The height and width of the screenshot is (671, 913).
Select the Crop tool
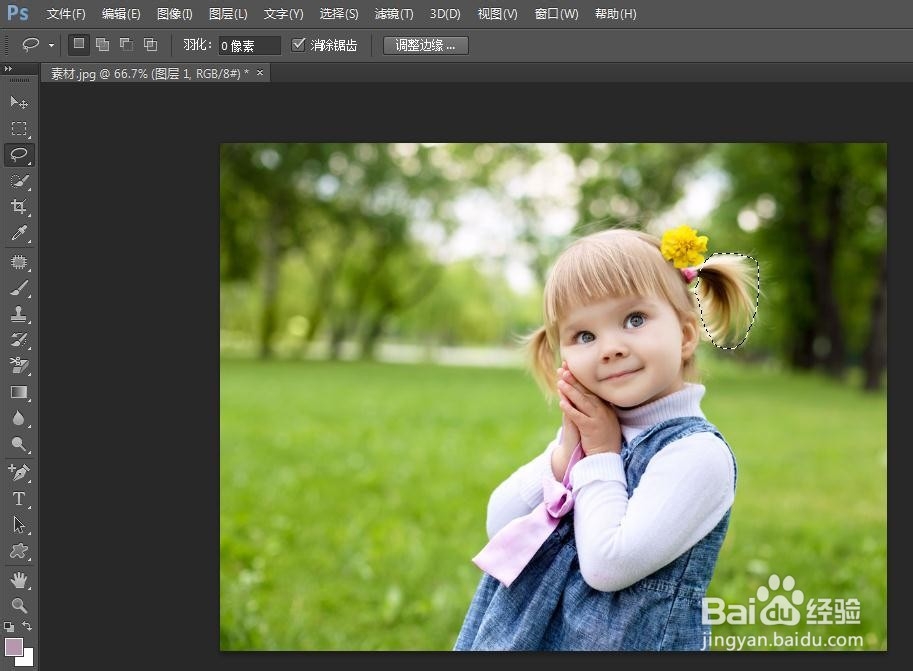[19, 207]
